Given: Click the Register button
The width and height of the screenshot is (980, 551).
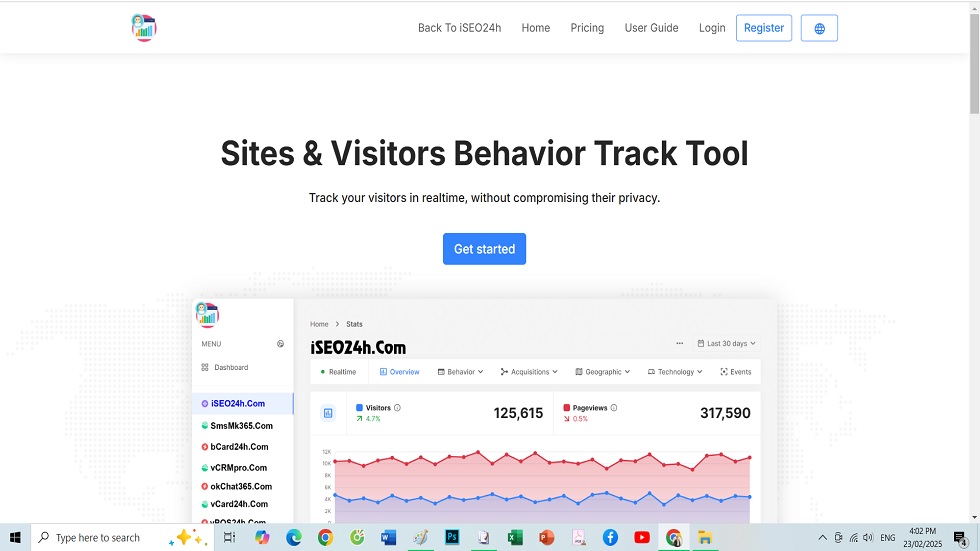Looking at the screenshot, I should pos(763,28).
